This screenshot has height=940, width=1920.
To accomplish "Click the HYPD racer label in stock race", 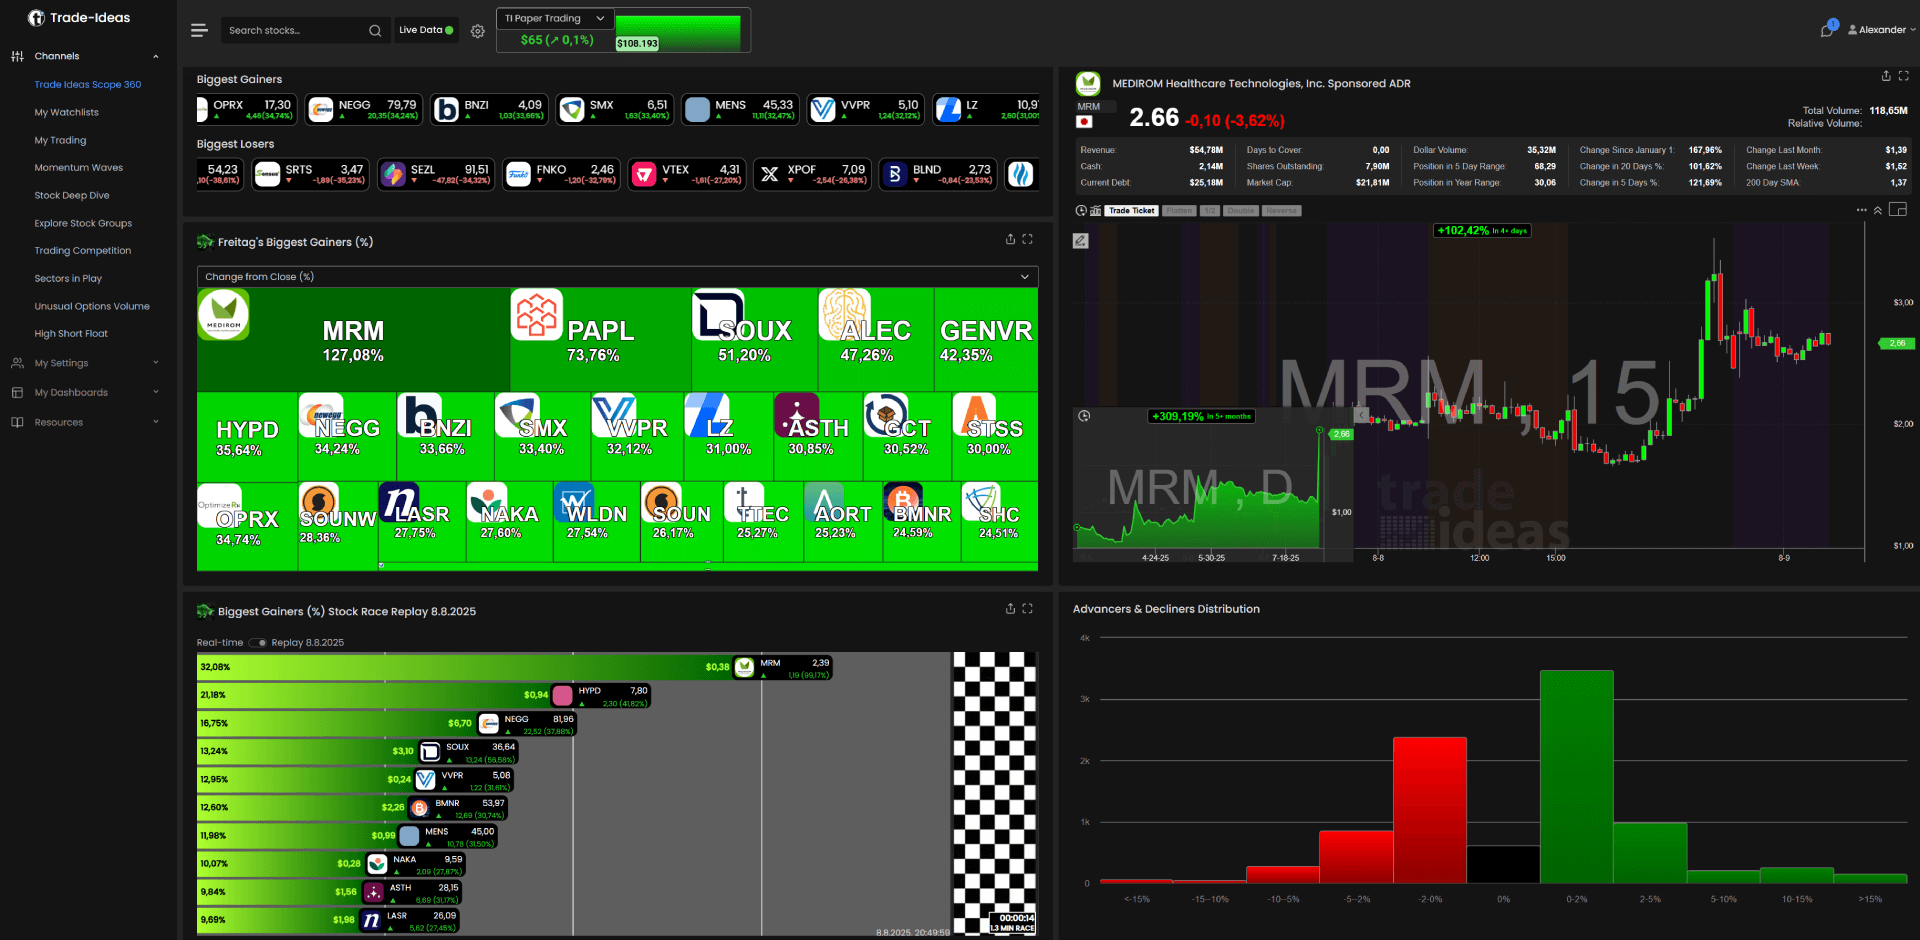I will (600, 696).
